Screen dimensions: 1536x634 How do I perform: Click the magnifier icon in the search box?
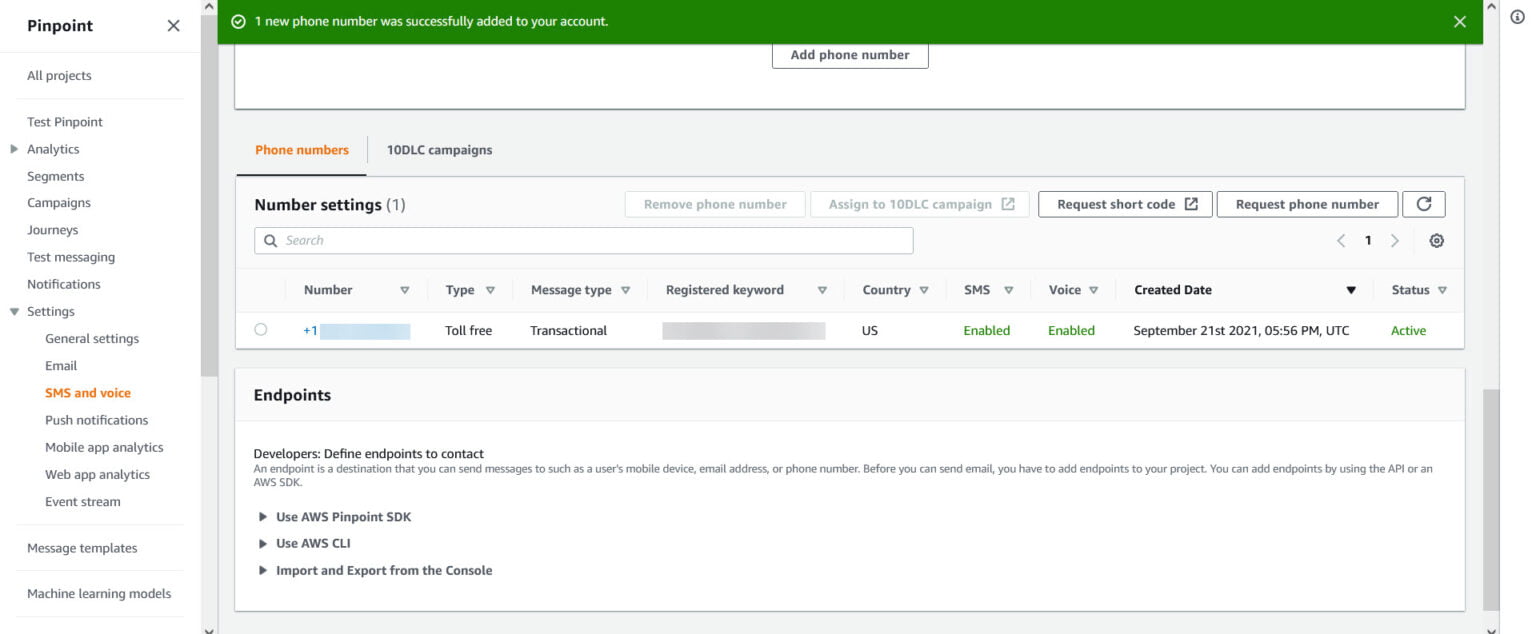click(270, 240)
